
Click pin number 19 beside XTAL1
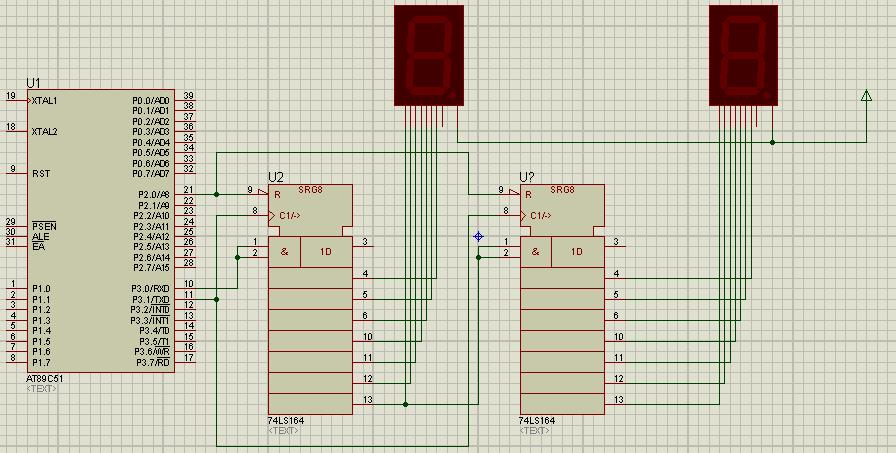pos(11,96)
